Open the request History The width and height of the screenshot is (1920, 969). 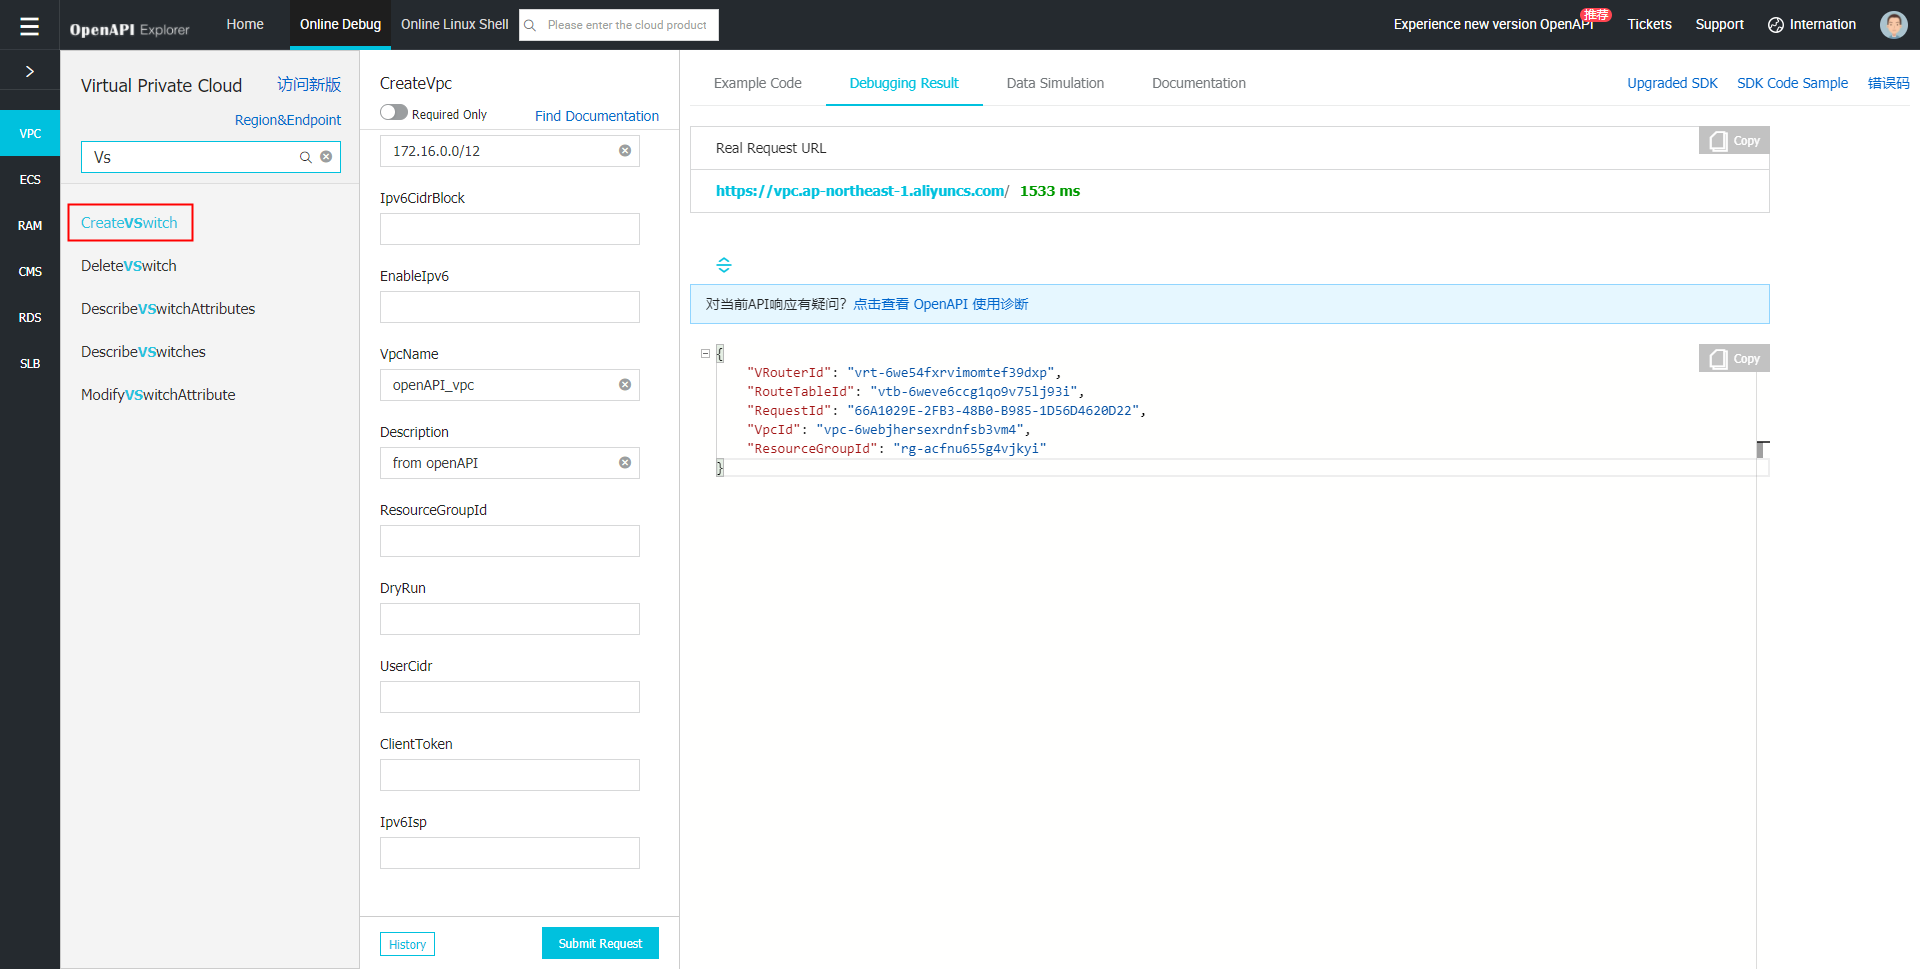(x=407, y=944)
